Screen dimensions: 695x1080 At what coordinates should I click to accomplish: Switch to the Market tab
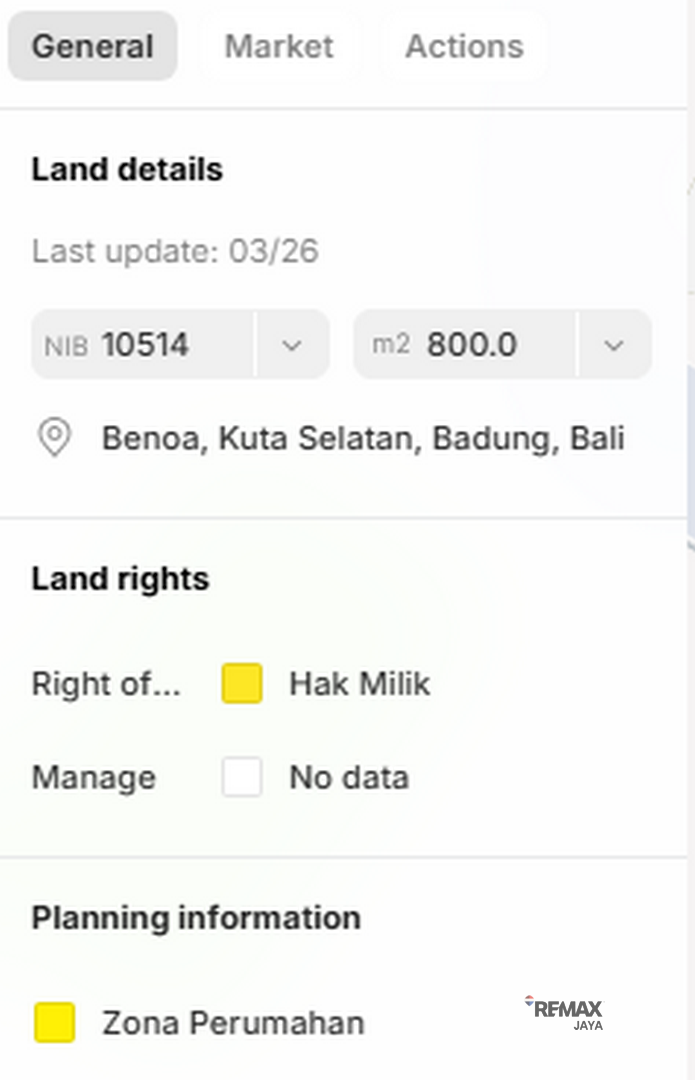[278, 46]
